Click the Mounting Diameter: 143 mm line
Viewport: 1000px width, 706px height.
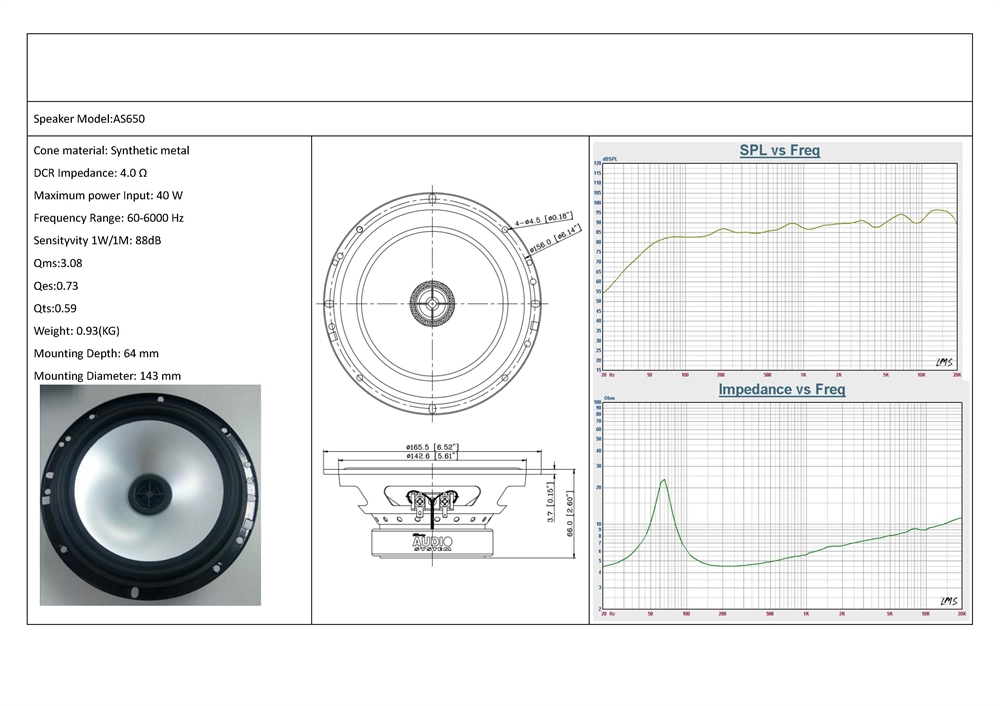click(107, 376)
